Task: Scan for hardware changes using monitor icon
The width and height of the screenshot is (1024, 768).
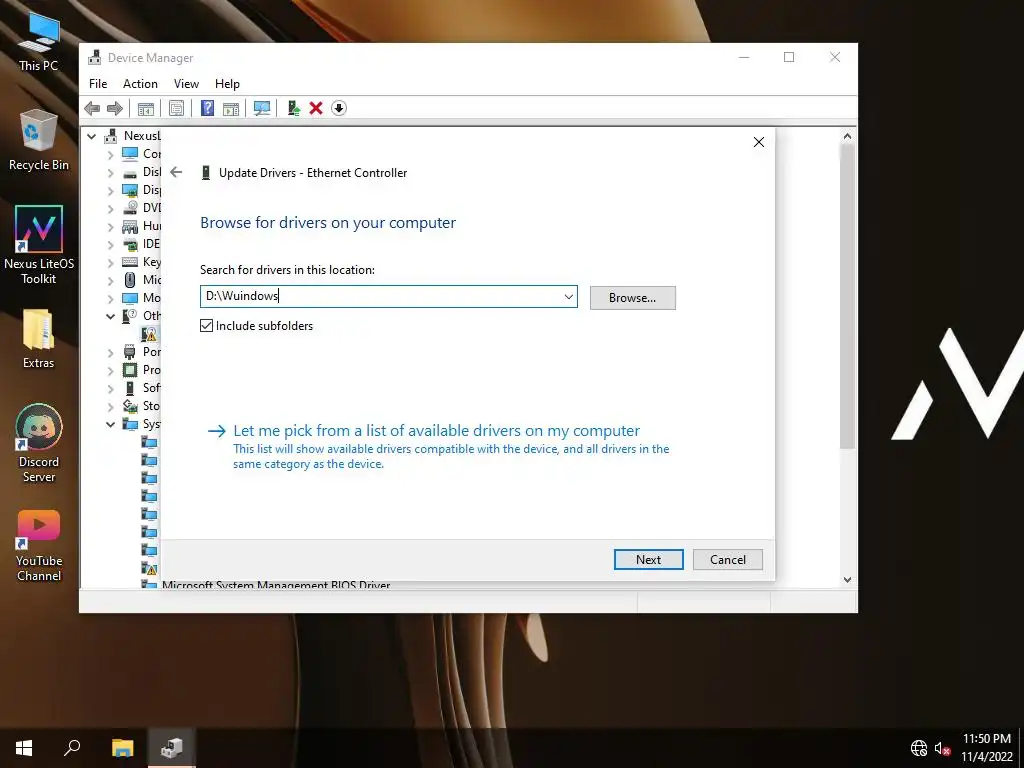Action: click(262, 108)
